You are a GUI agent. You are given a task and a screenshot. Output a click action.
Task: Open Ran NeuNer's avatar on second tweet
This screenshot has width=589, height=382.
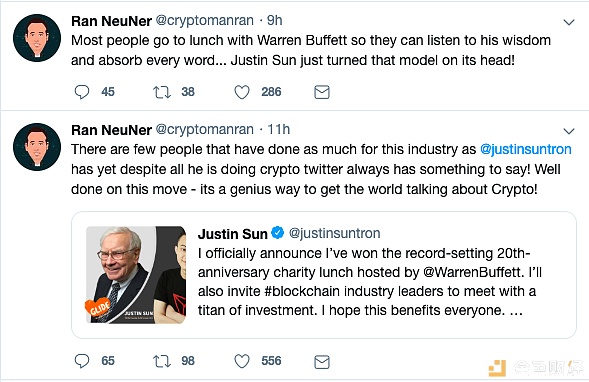point(37,147)
